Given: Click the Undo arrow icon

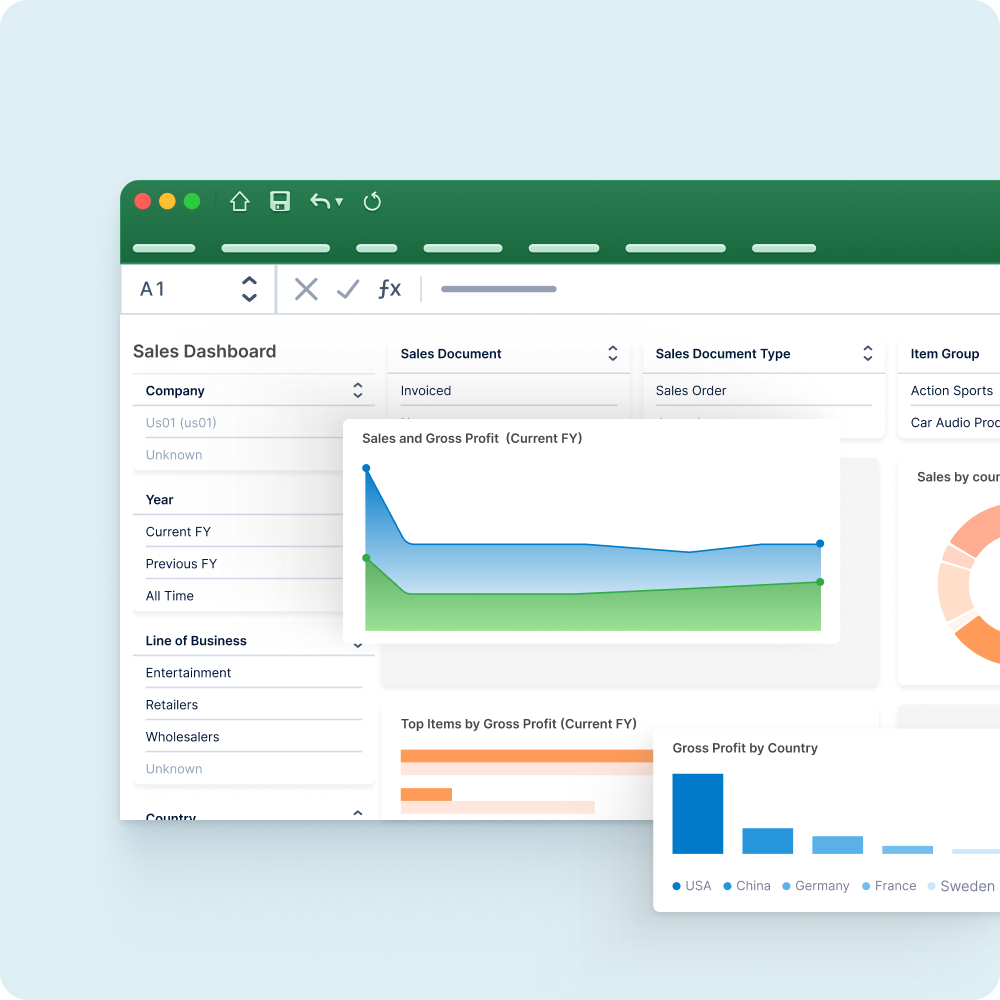Looking at the screenshot, I should 320,202.
